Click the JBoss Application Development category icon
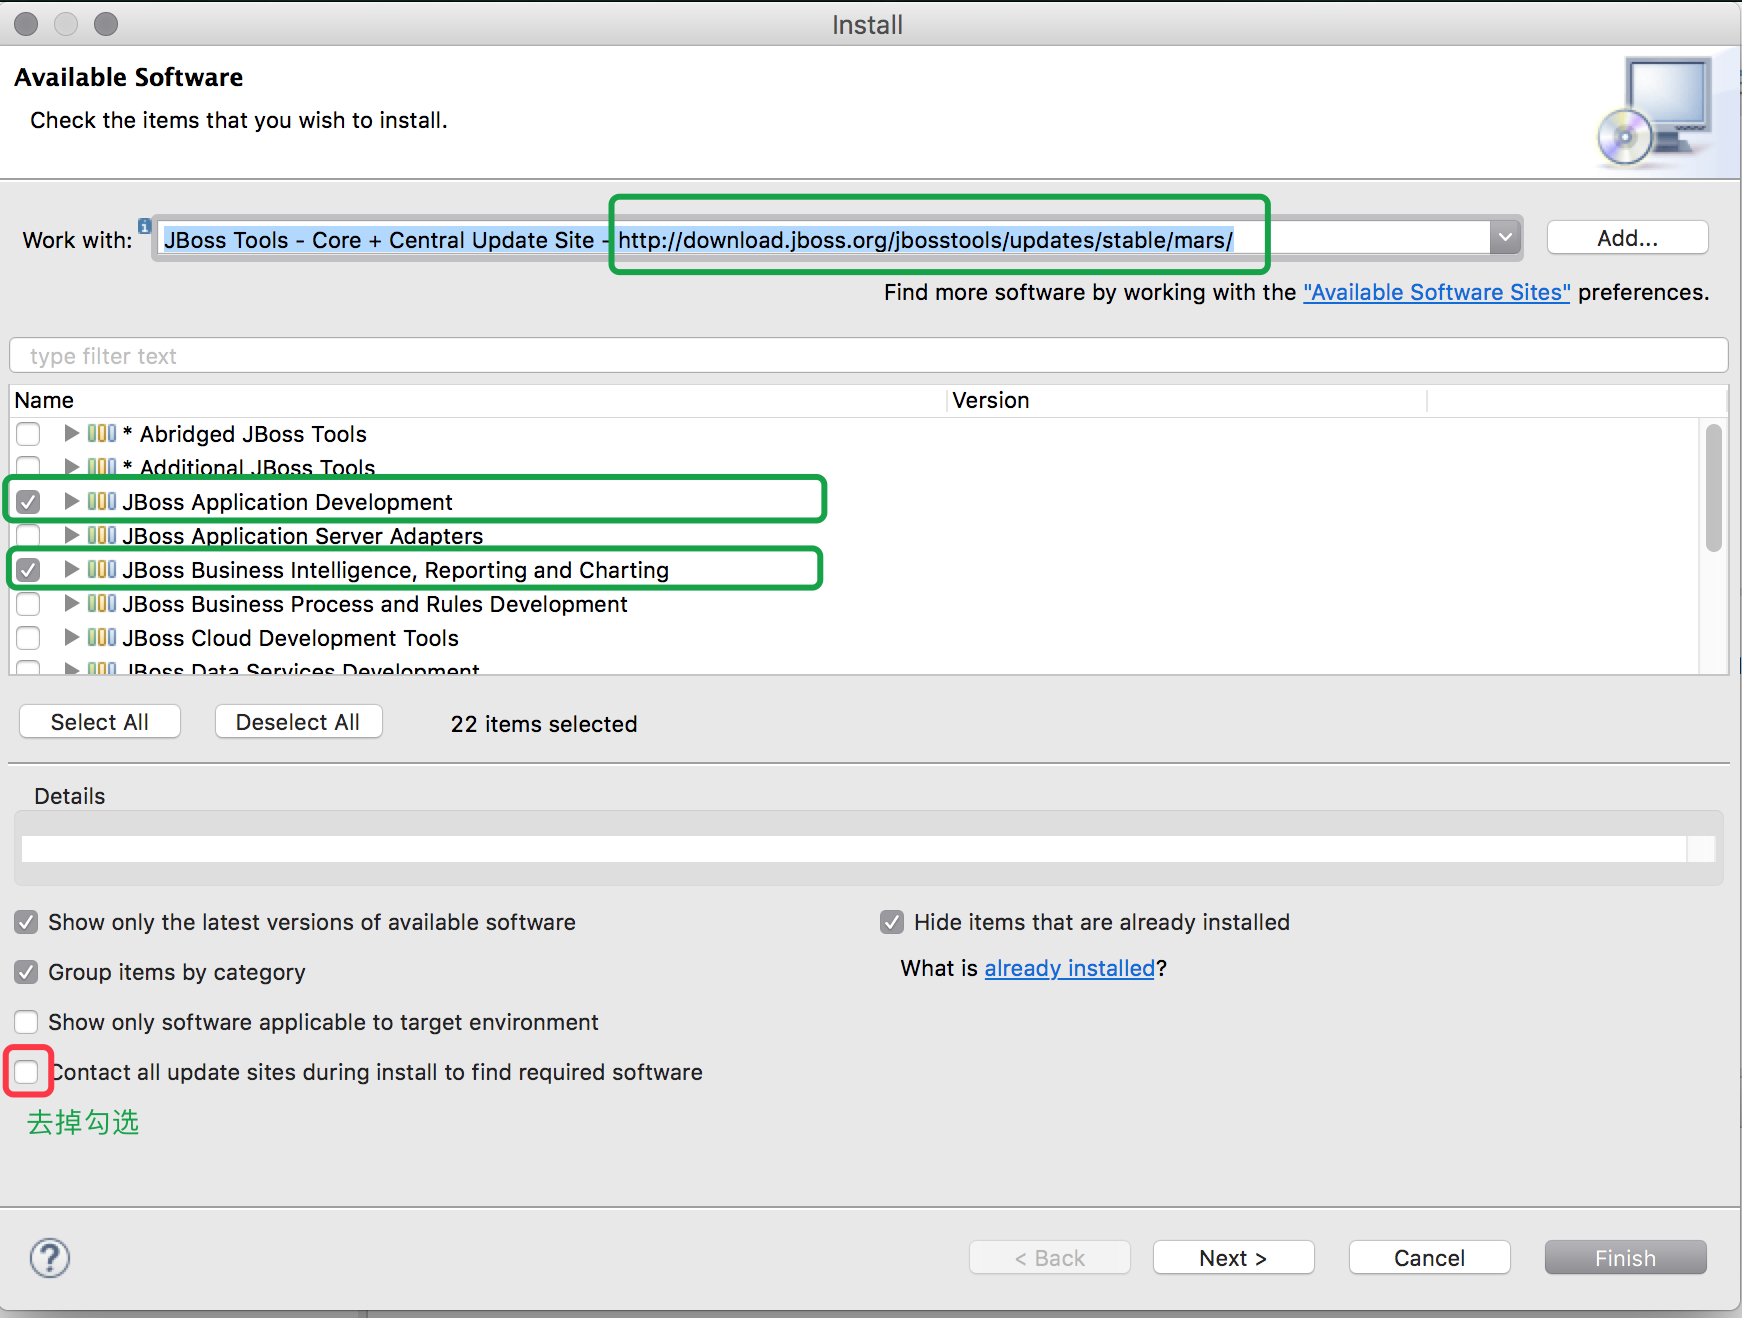This screenshot has width=1742, height=1318. coord(102,501)
